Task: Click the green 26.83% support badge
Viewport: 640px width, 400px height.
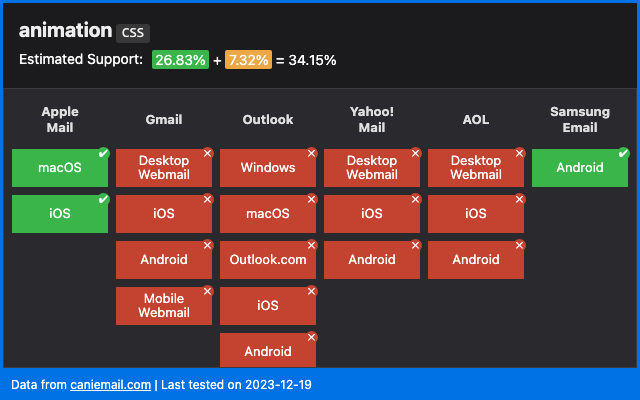Action: point(180,60)
